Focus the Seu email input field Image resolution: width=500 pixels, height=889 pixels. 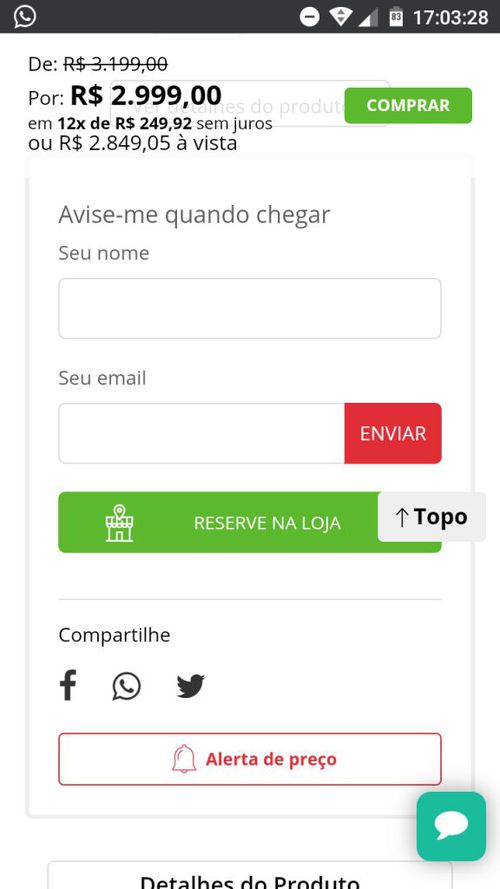(201, 433)
